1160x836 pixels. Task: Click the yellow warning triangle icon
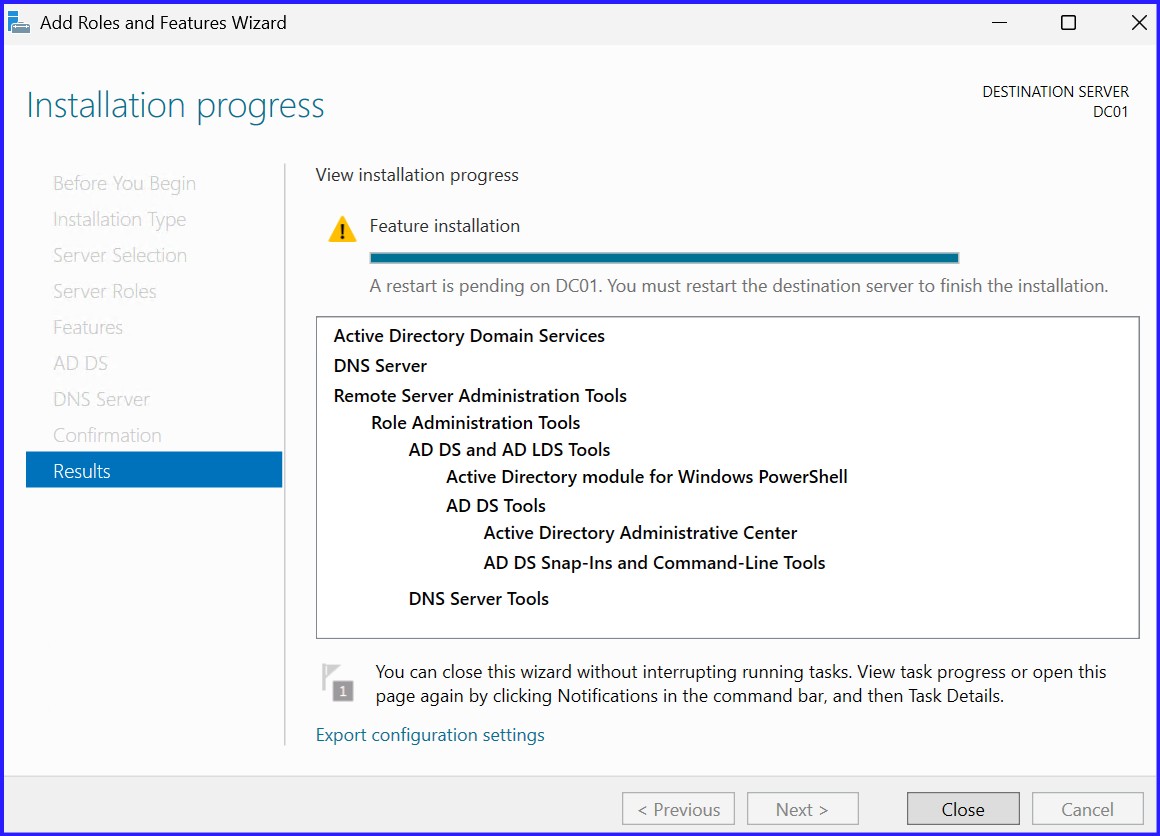(341, 228)
